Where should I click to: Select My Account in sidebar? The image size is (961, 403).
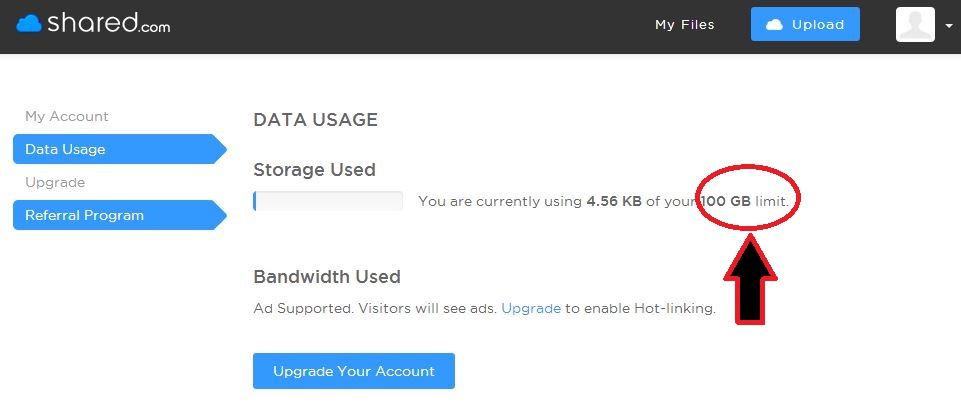(x=67, y=116)
